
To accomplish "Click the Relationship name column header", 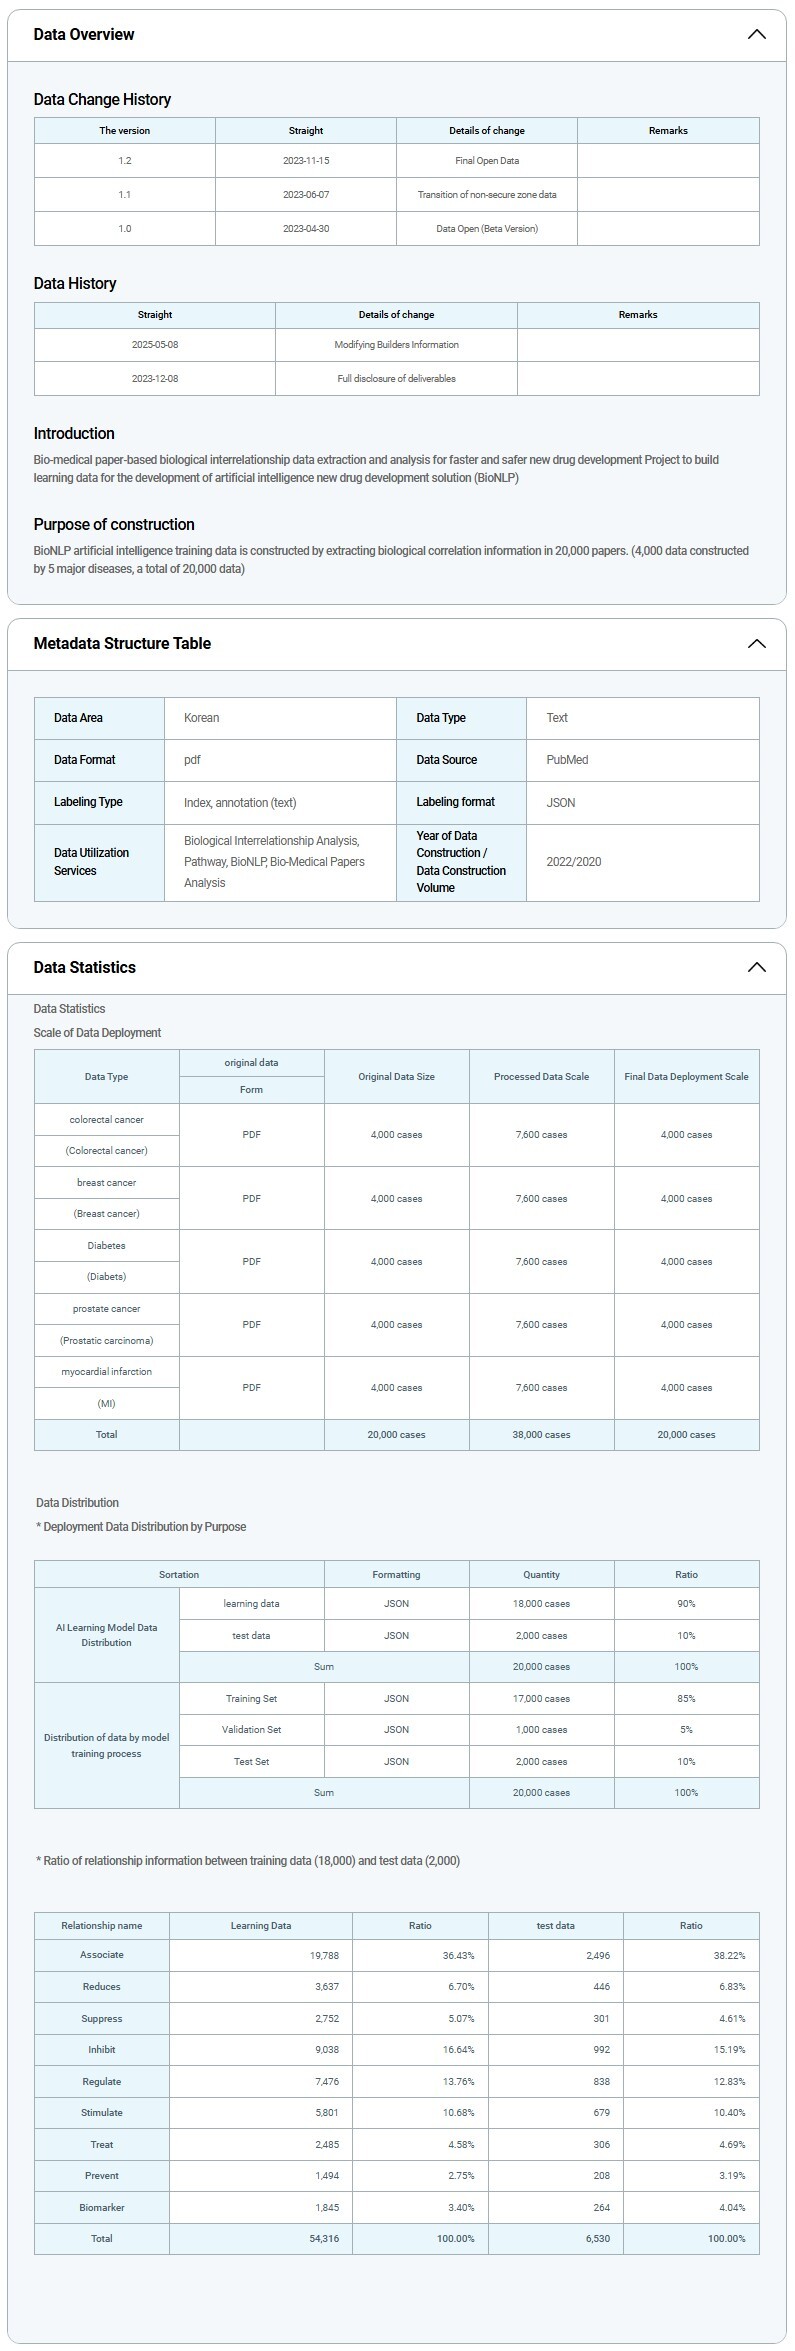I will click(102, 1925).
